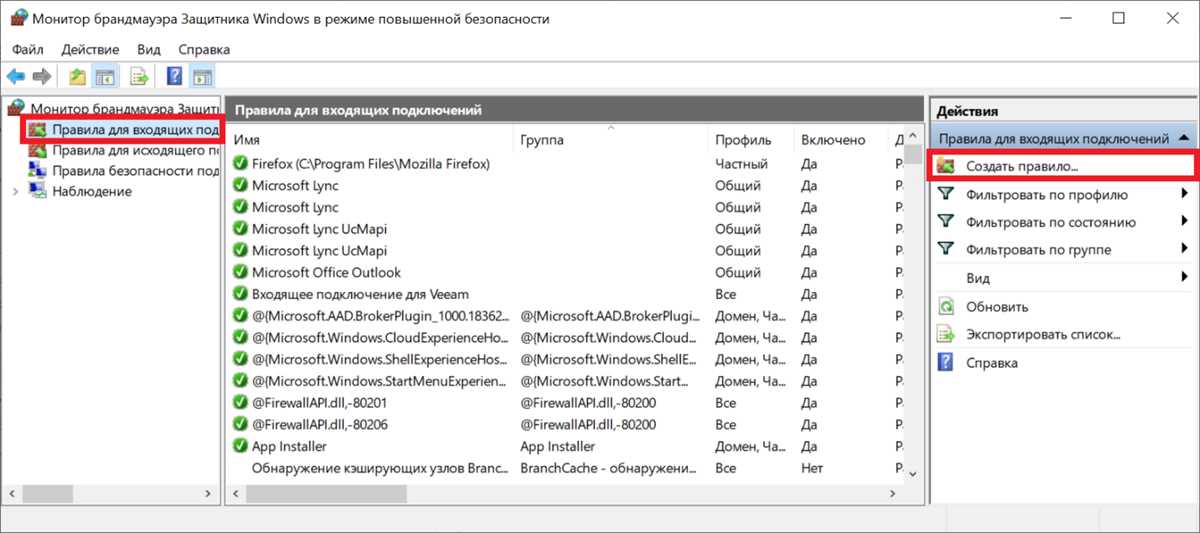Screen dimensions: 1200x533
Task: Open the Фильтровать по состоянию submenu arrow
Action: [1184, 222]
